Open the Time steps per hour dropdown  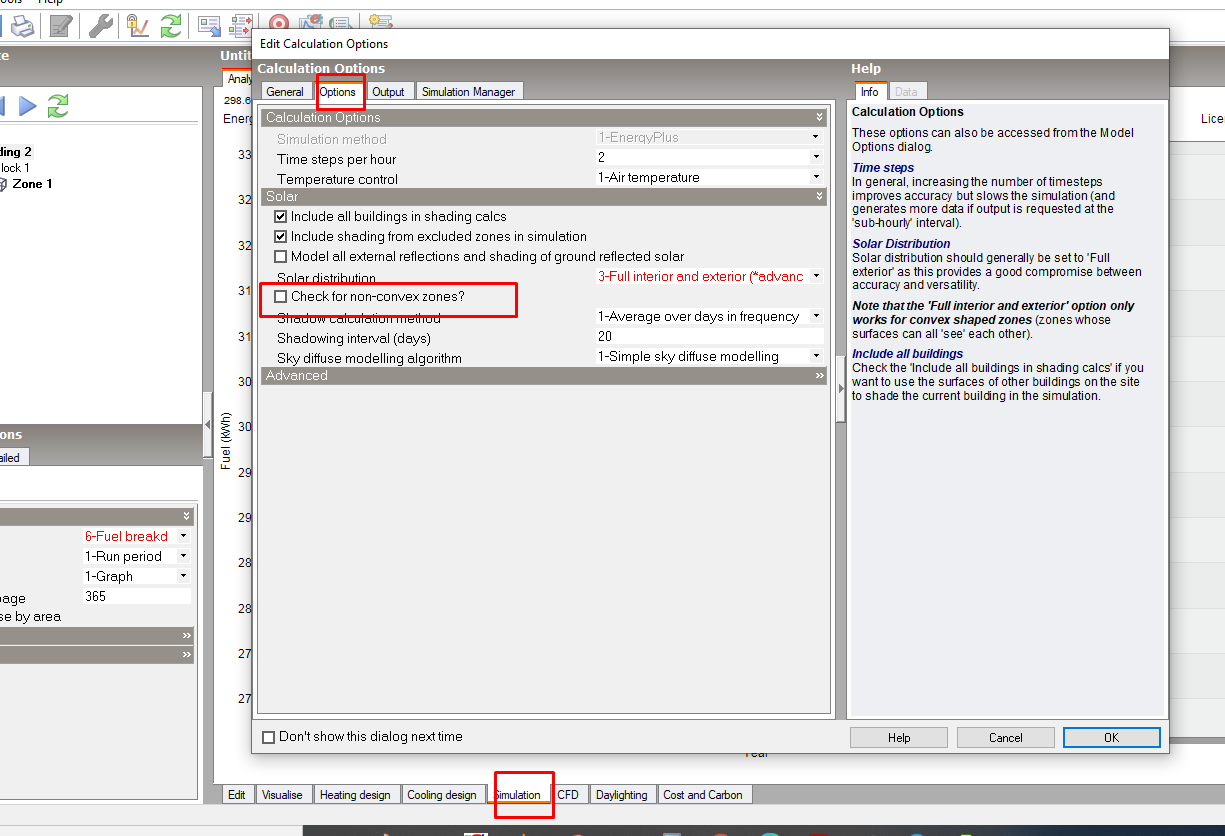pos(816,157)
